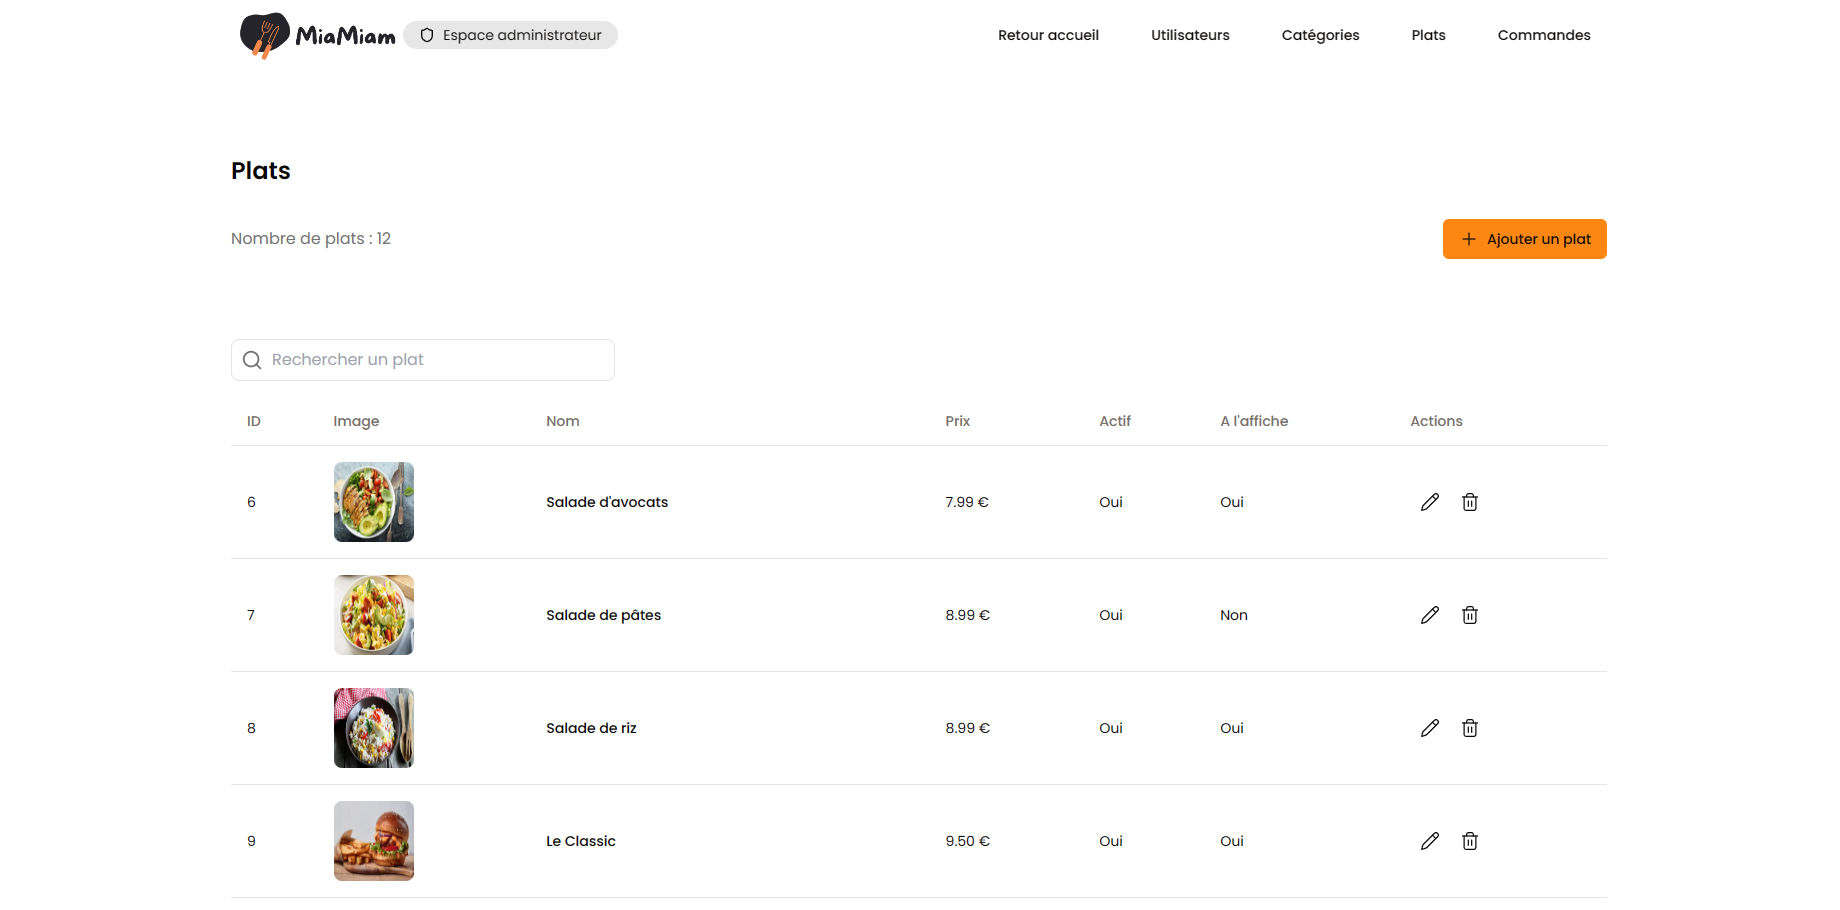Screen dimensions: 1840x910
Task: Click the Nom column header
Action: coord(563,421)
